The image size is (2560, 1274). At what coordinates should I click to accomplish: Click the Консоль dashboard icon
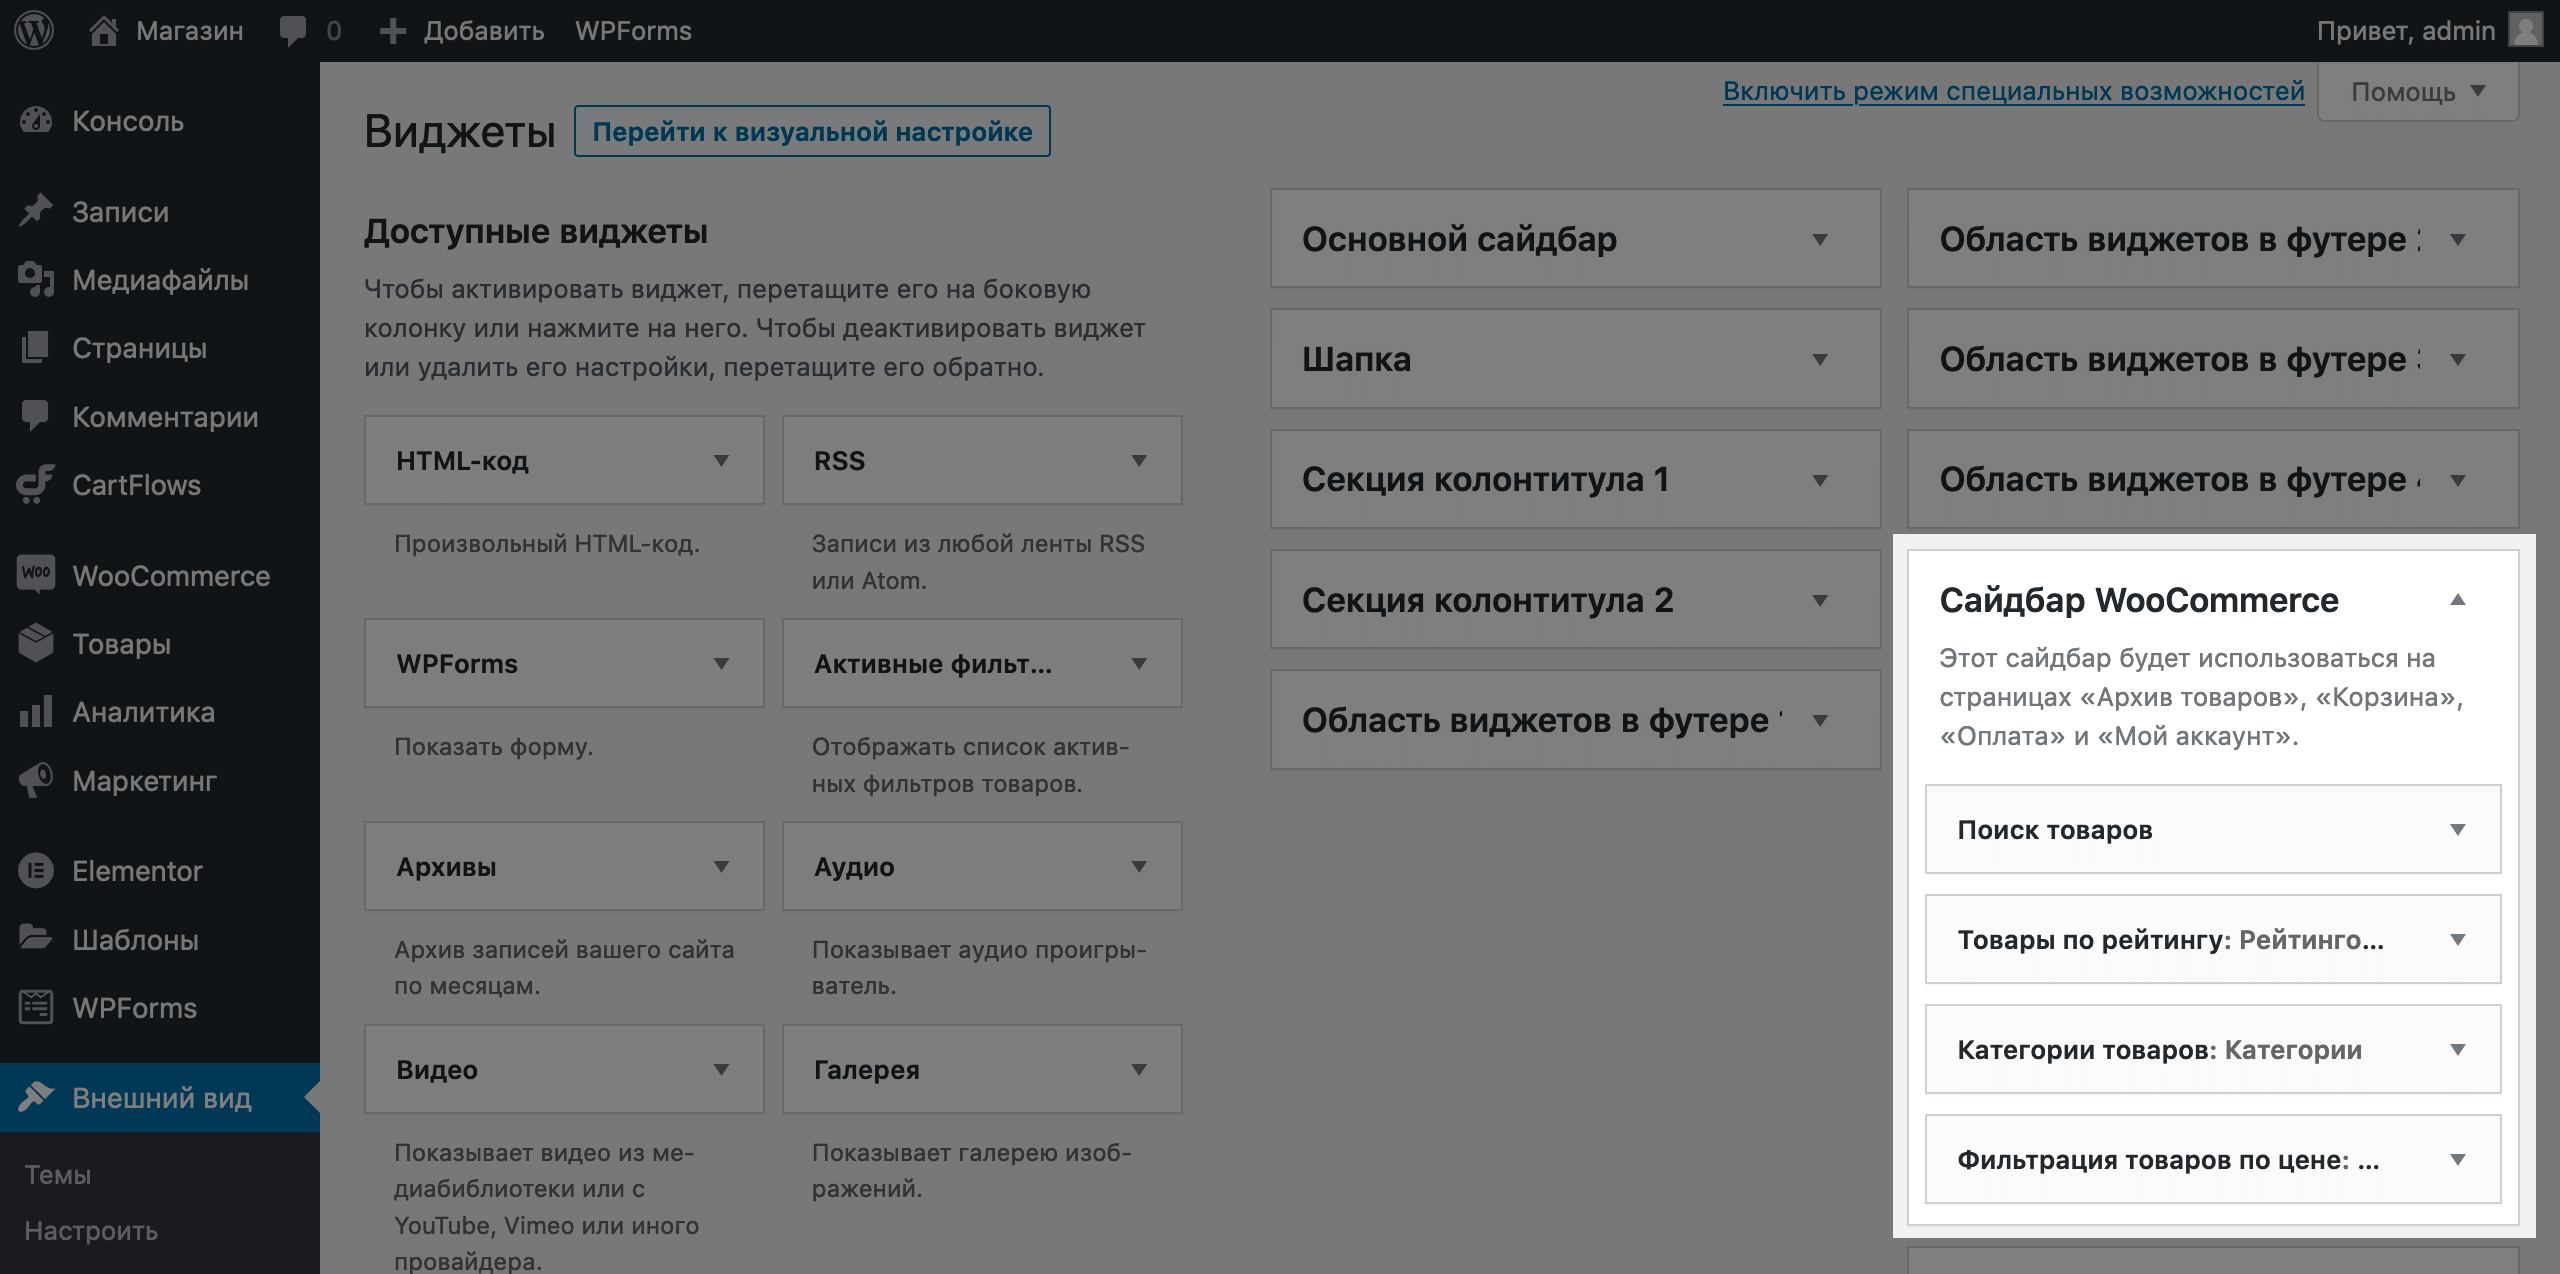pyautogui.click(x=36, y=121)
